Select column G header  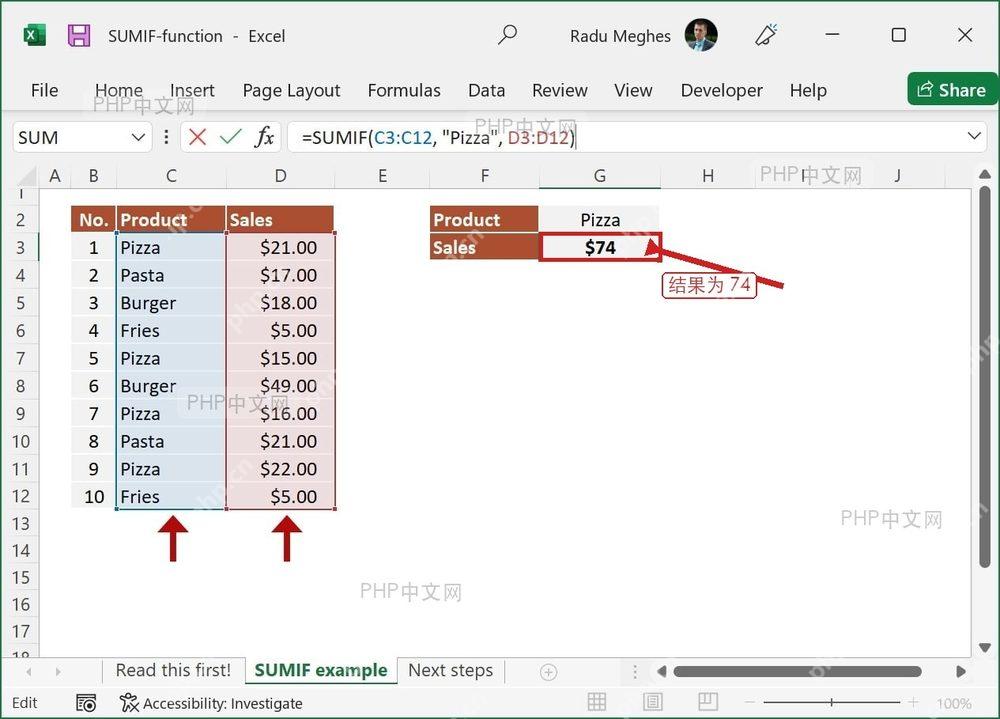click(599, 176)
